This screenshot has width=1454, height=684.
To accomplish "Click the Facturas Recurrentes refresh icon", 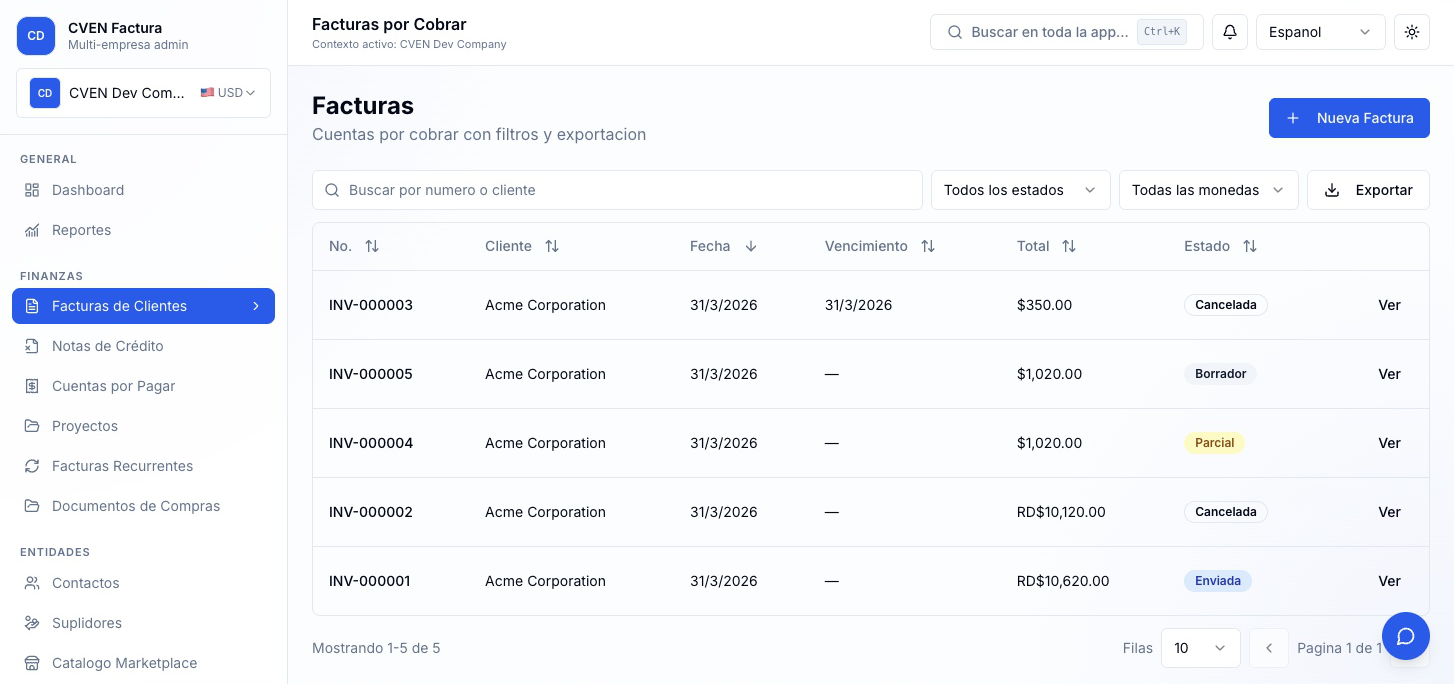I will point(32,466).
